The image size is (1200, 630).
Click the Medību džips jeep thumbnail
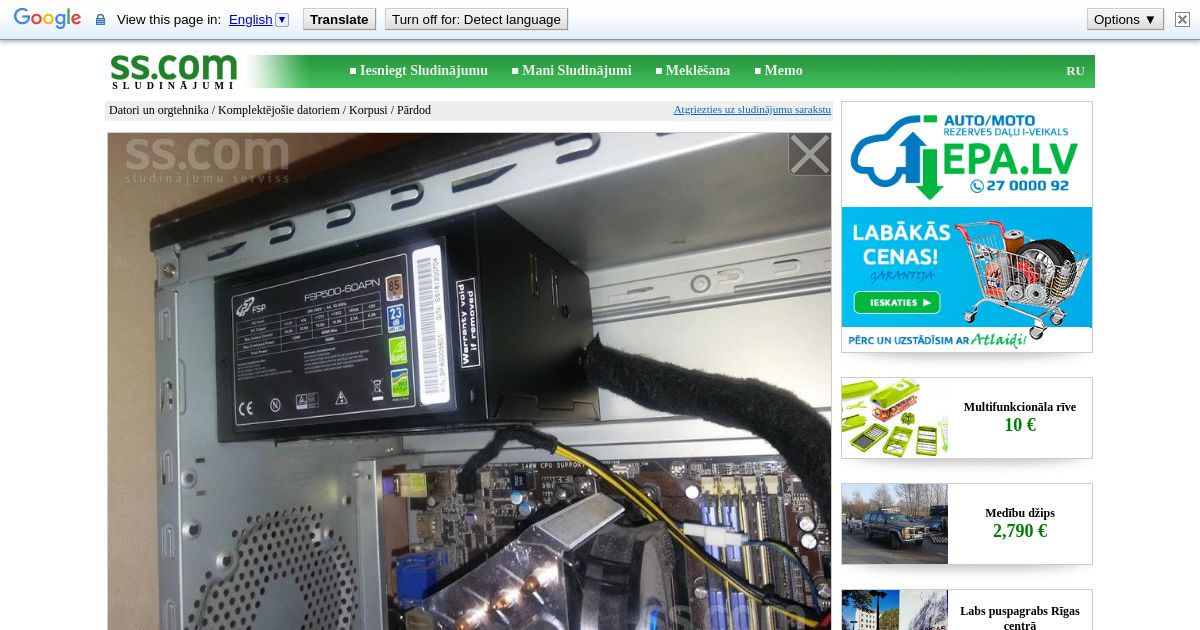[x=895, y=524]
